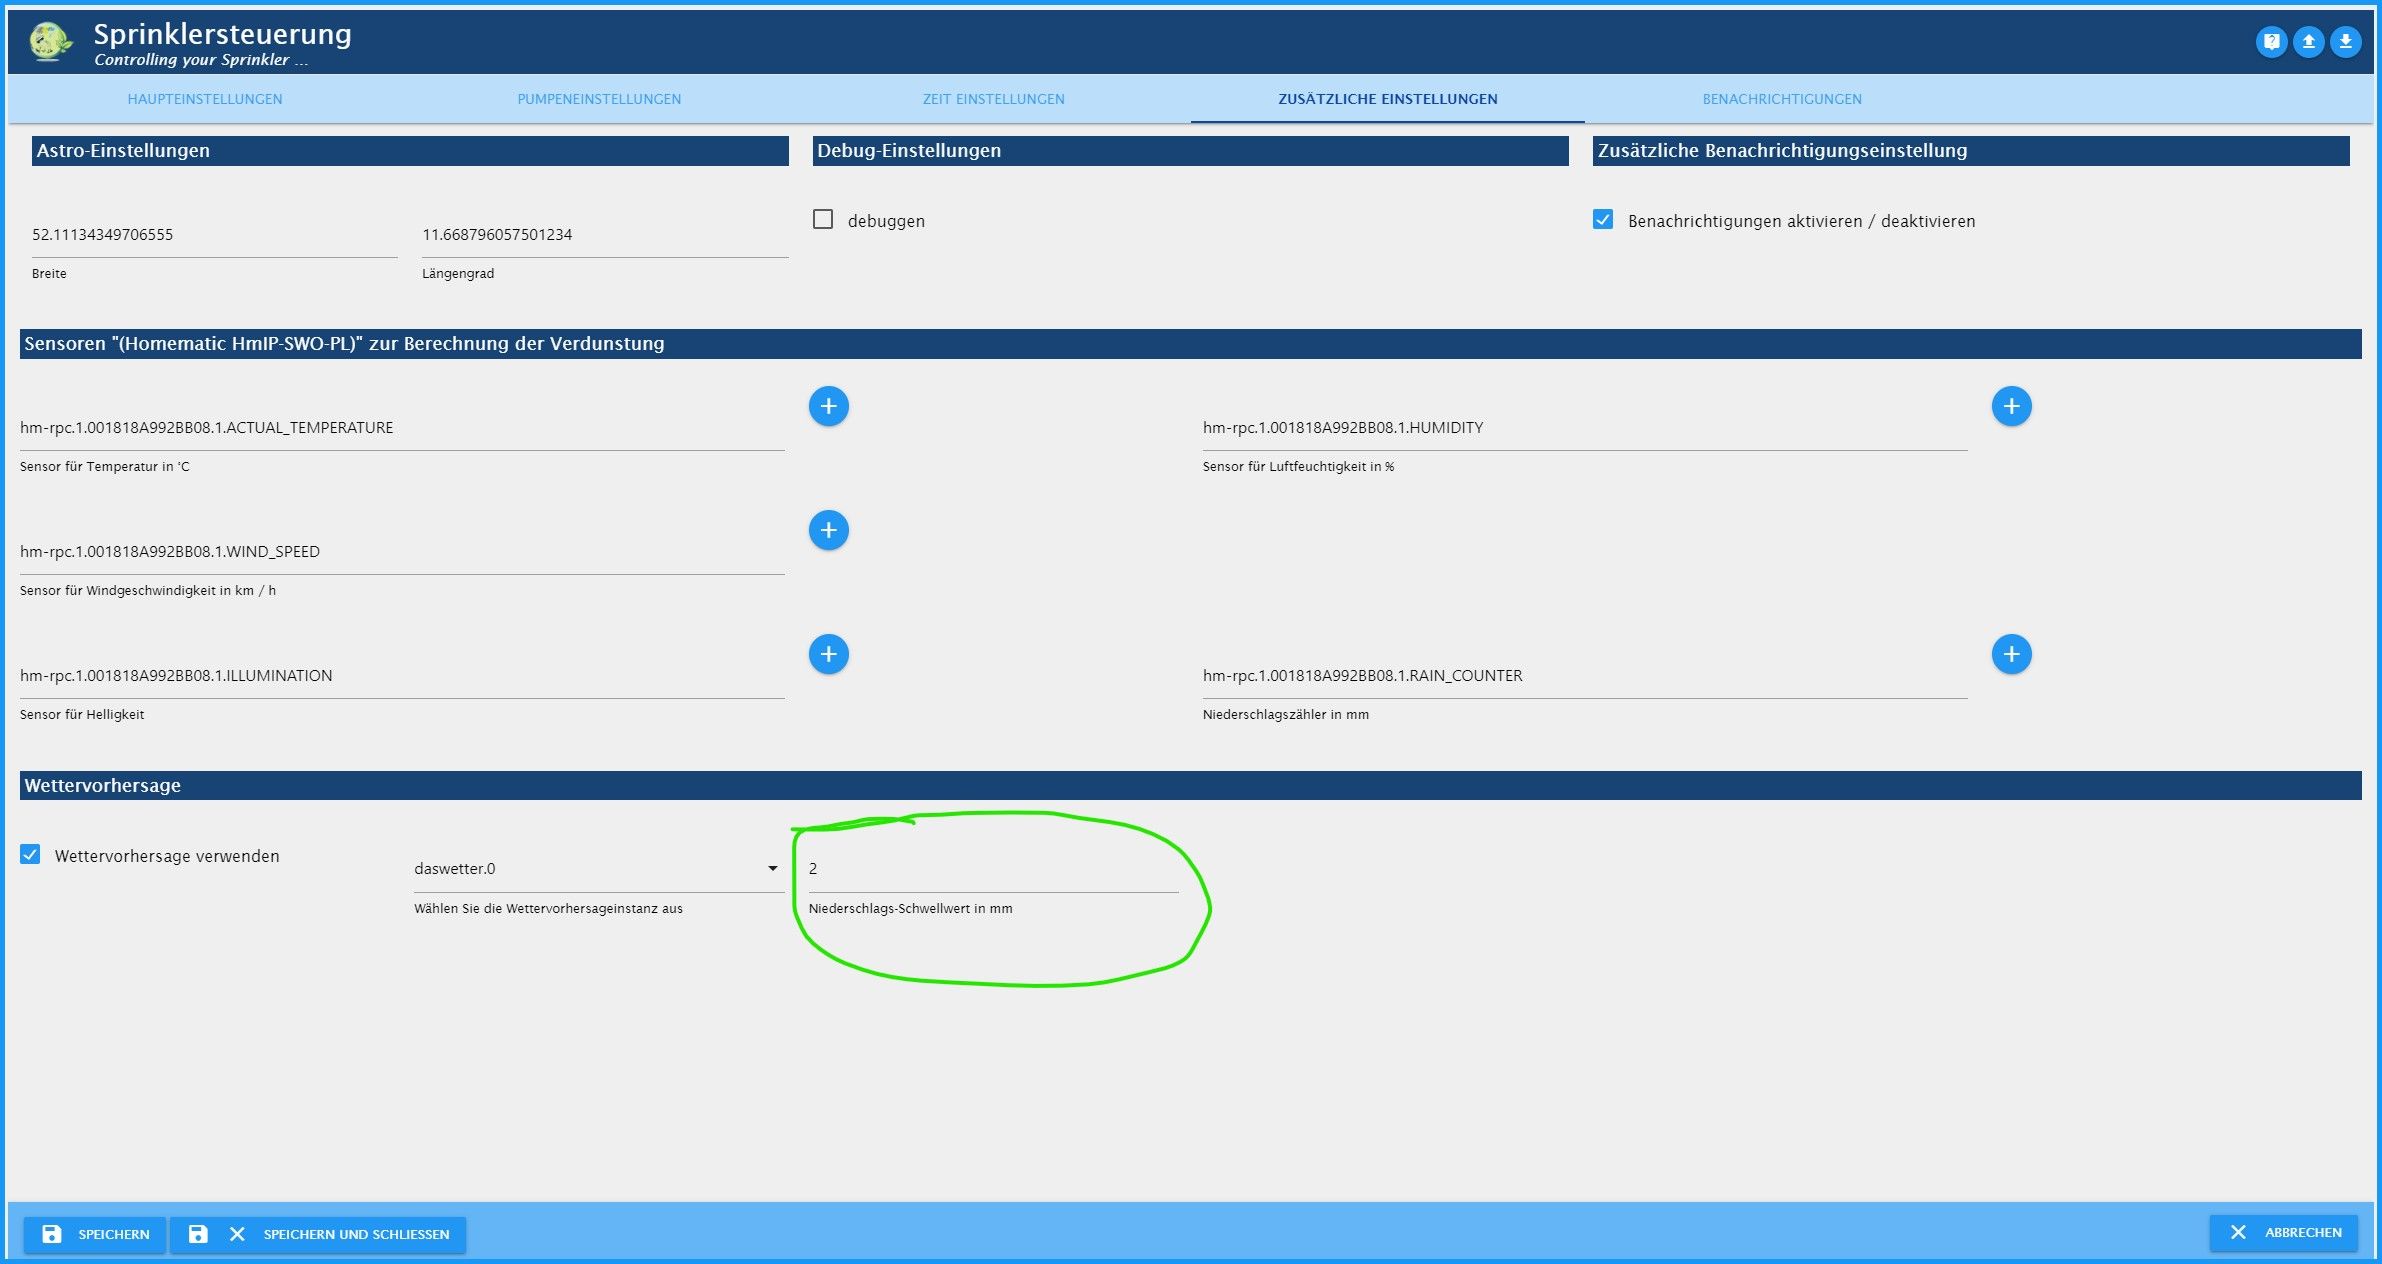Open the Pumpeneinstellungen tab

(x=599, y=99)
